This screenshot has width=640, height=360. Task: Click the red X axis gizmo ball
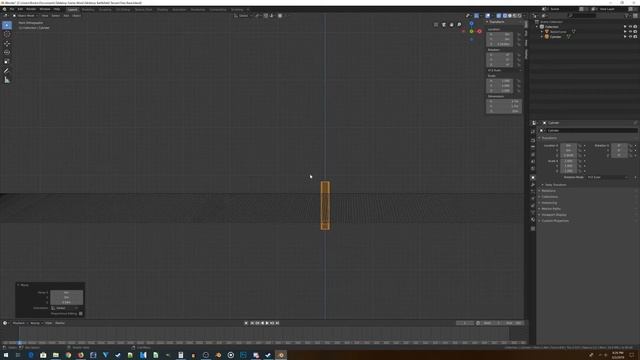click(479, 31)
